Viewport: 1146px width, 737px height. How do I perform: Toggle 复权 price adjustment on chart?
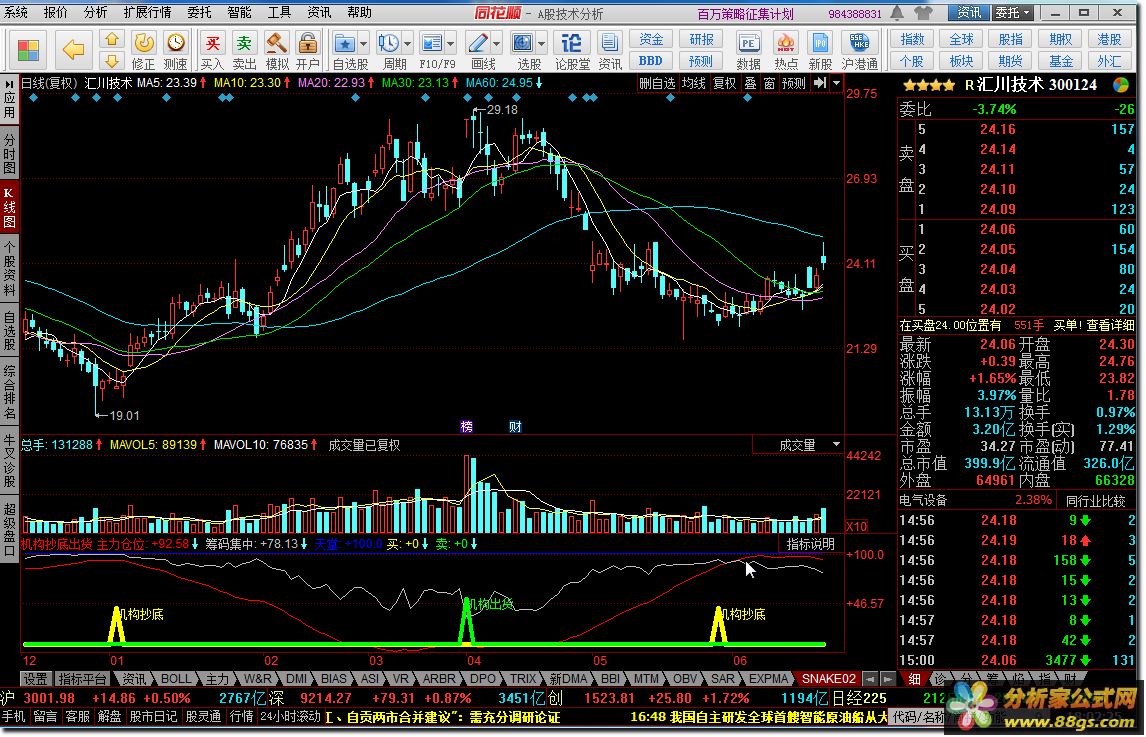click(x=724, y=83)
